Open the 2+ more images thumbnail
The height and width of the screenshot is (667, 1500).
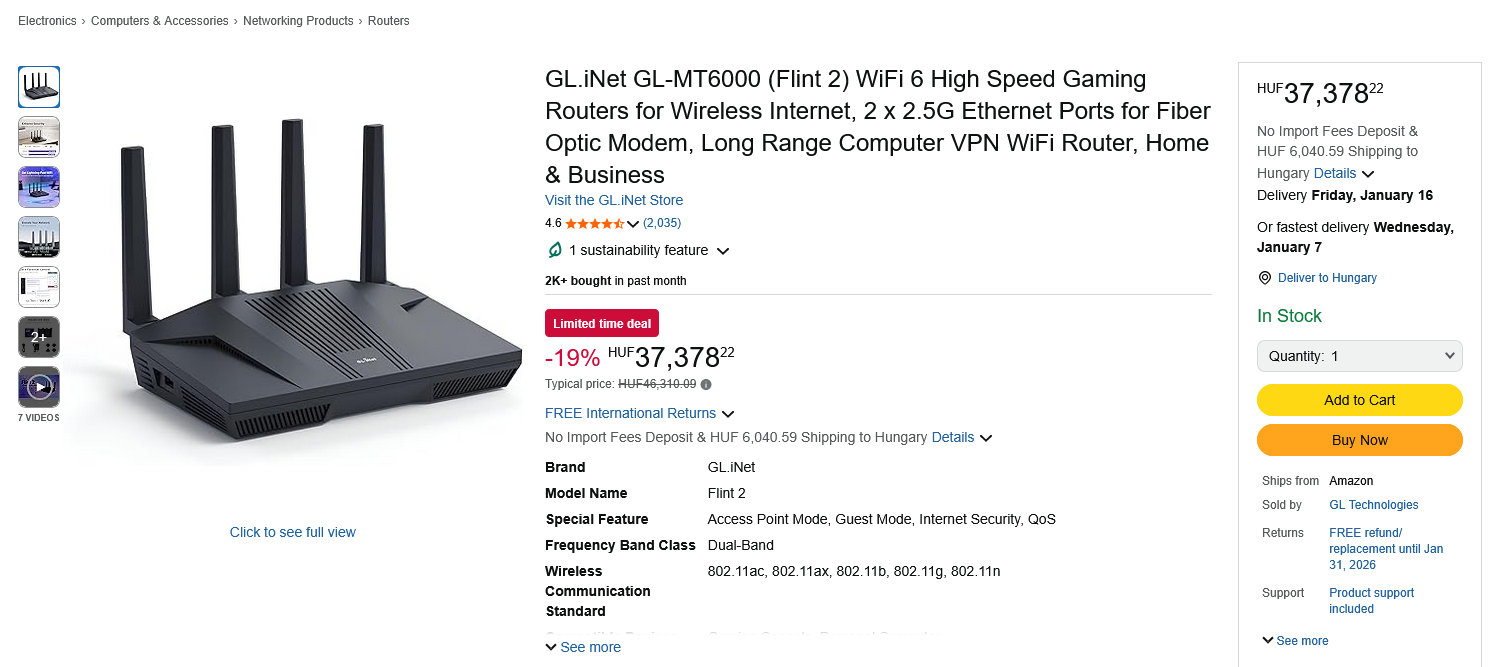[x=39, y=337]
